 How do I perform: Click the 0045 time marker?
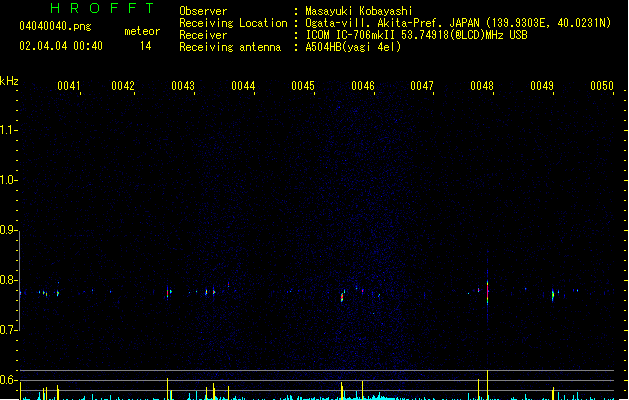(303, 86)
